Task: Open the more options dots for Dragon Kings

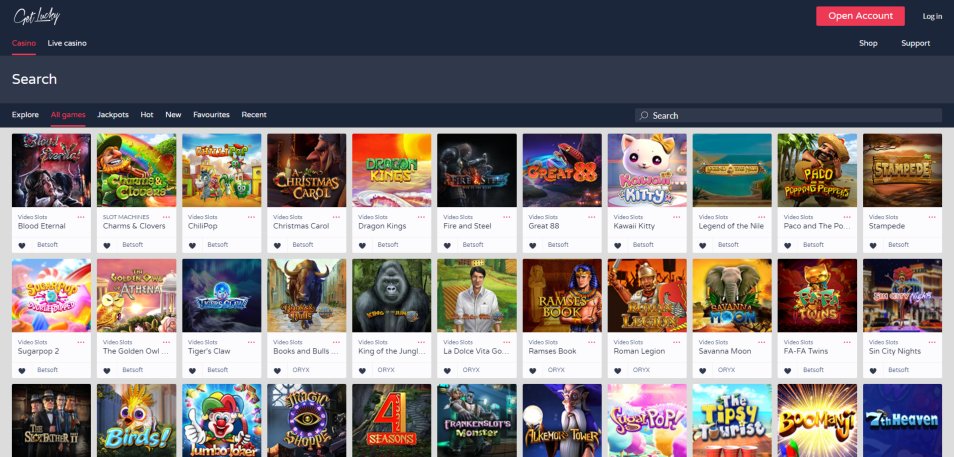Action: click(422, 217)
